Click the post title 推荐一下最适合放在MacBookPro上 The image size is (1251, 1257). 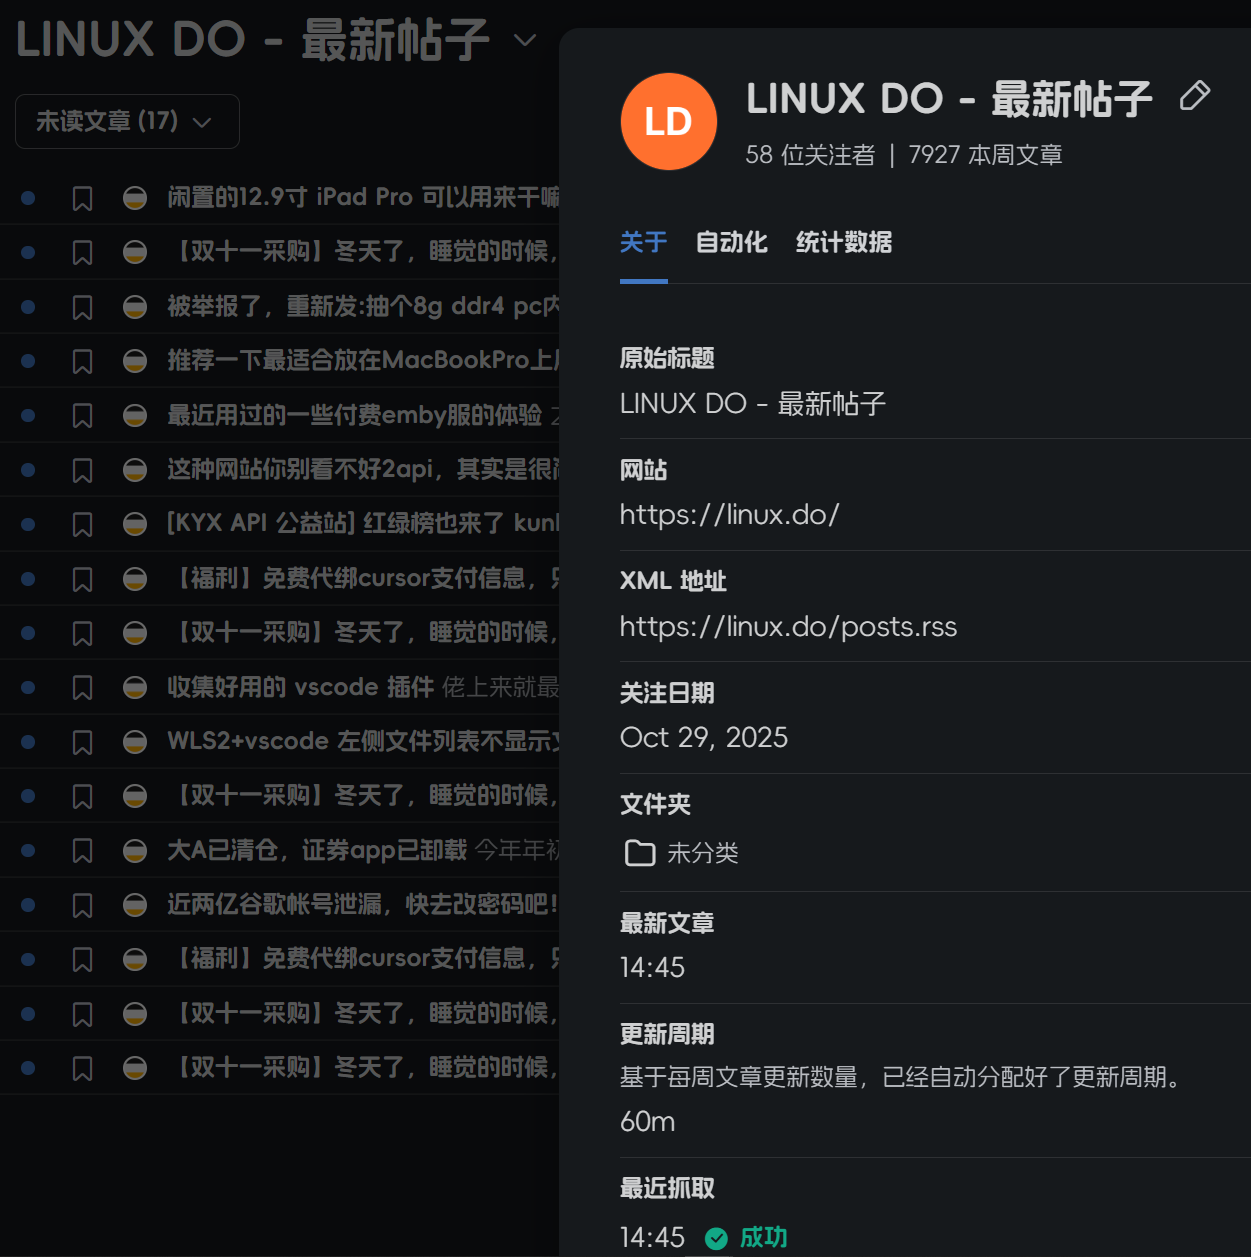[x=363, y=360]
